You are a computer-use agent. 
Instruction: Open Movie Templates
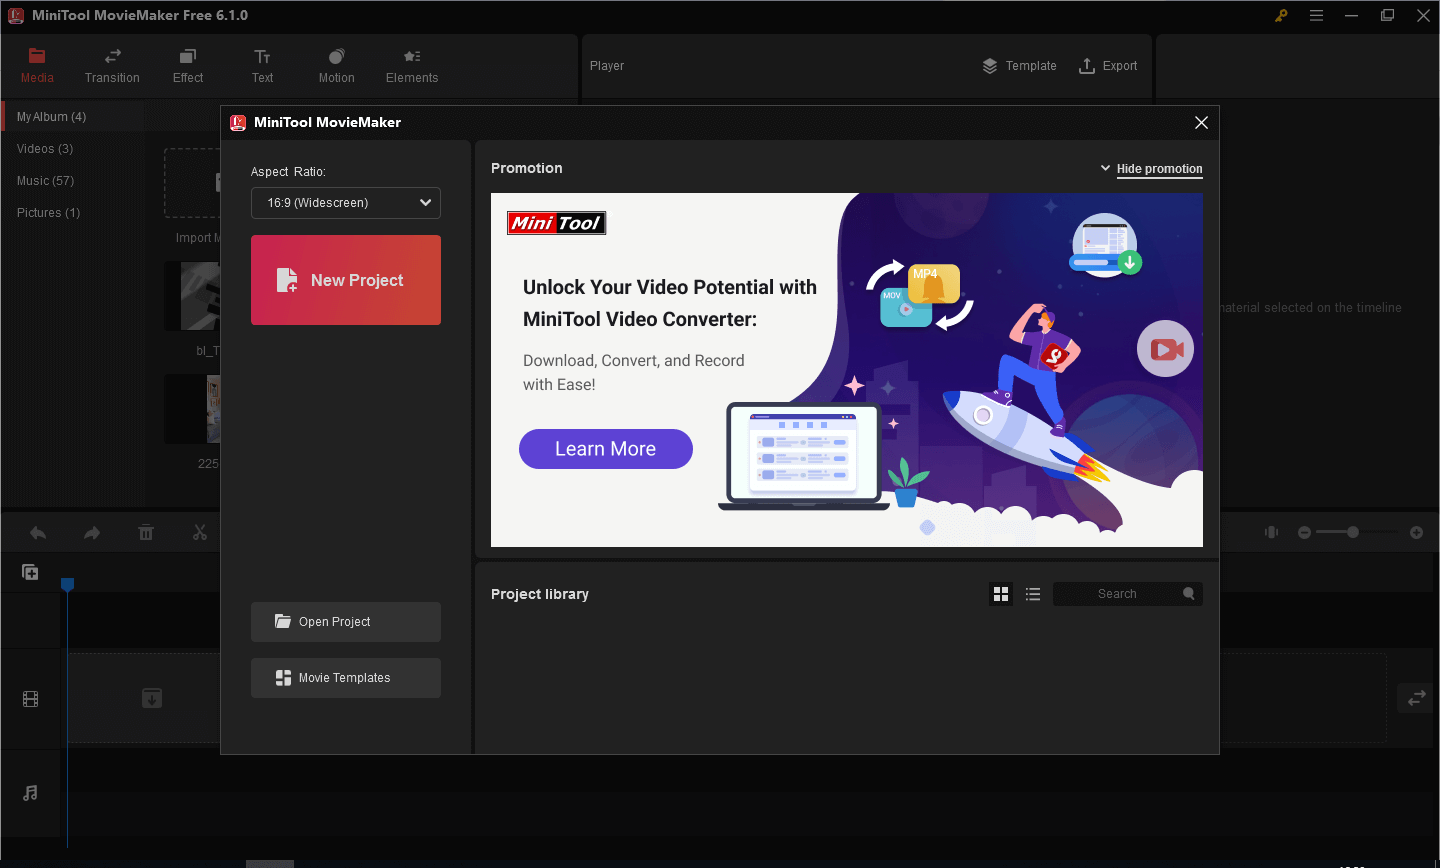(x=346, y=678)
